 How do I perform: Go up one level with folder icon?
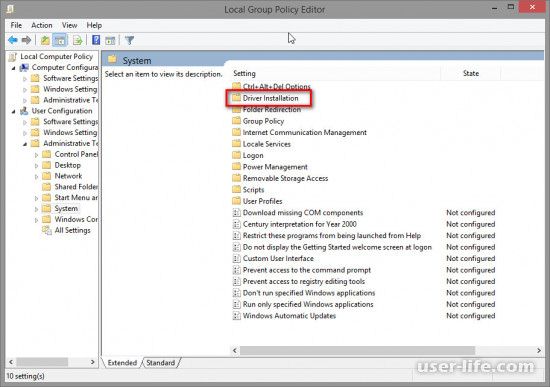pos(45,40)
